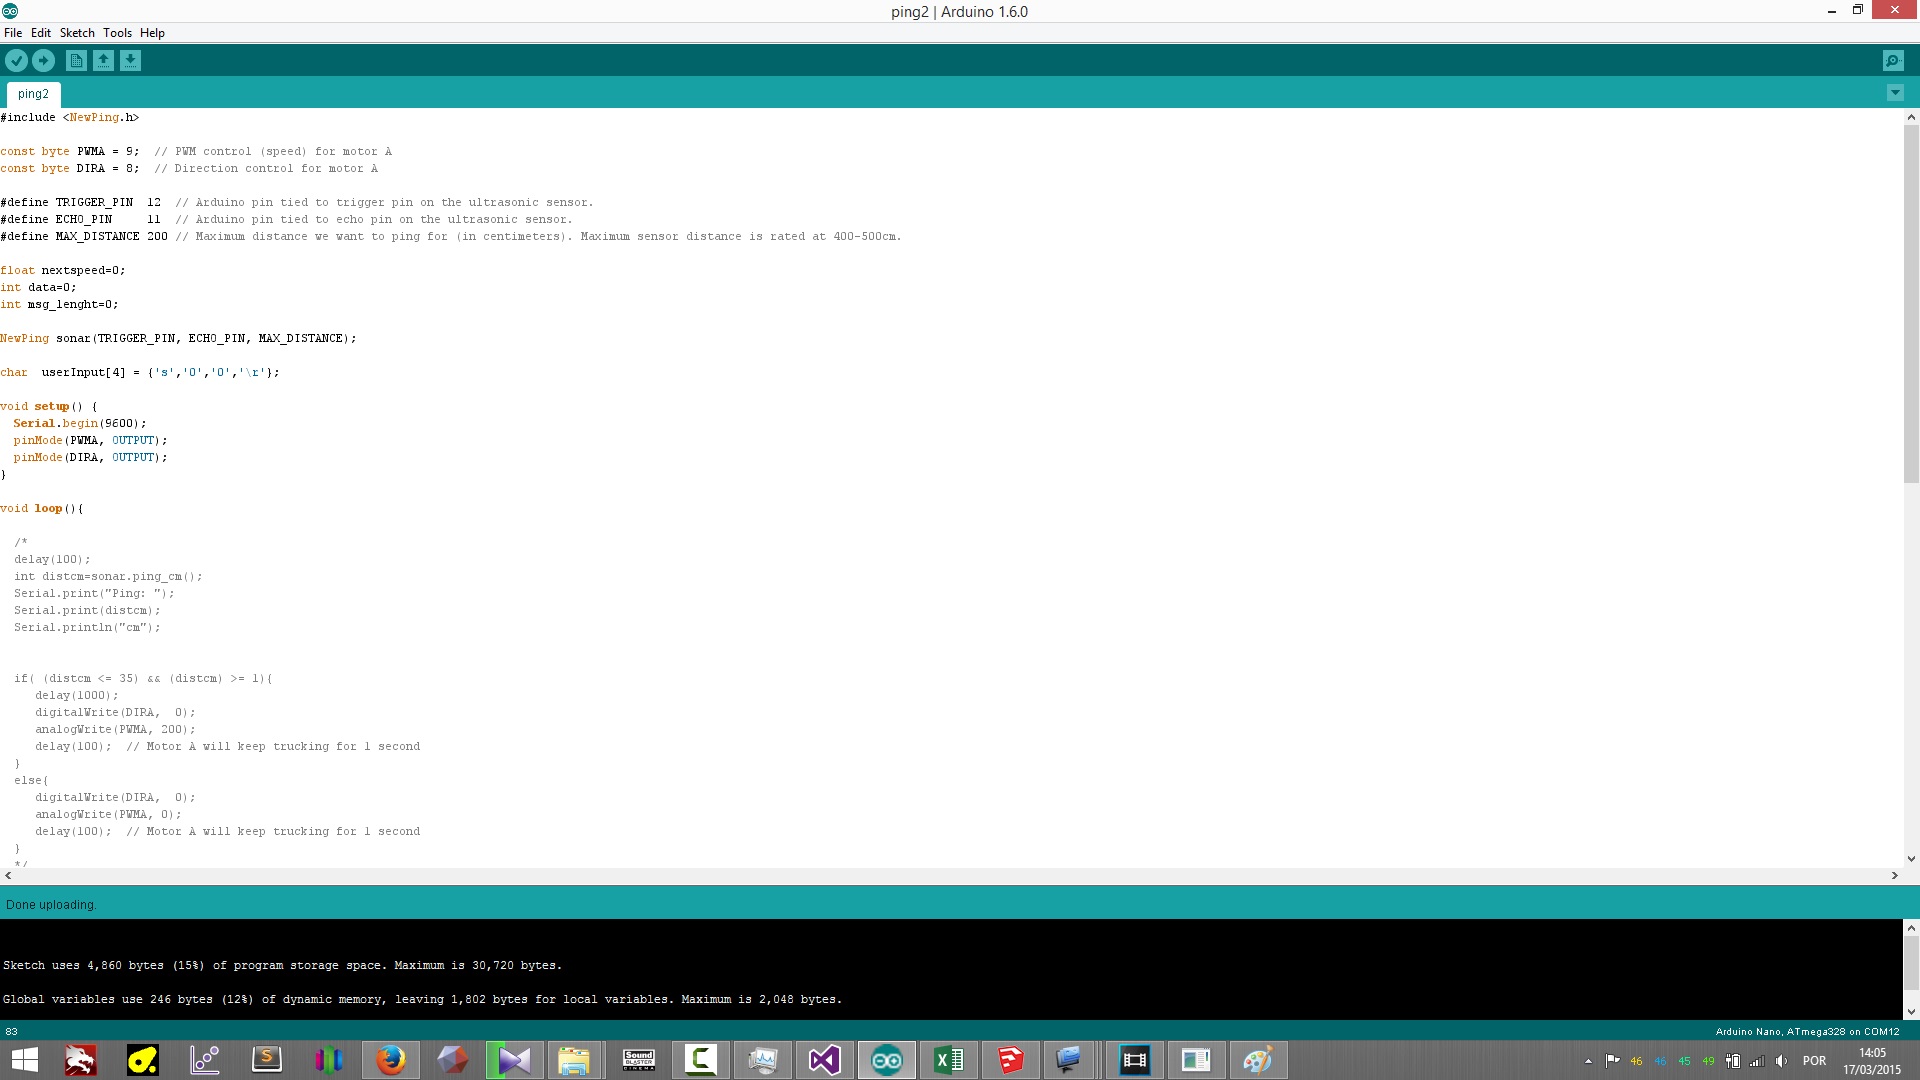Open the Edit menu
Image resolution: width=1920 pixels, height=1080 pixels.
[41, 33]
